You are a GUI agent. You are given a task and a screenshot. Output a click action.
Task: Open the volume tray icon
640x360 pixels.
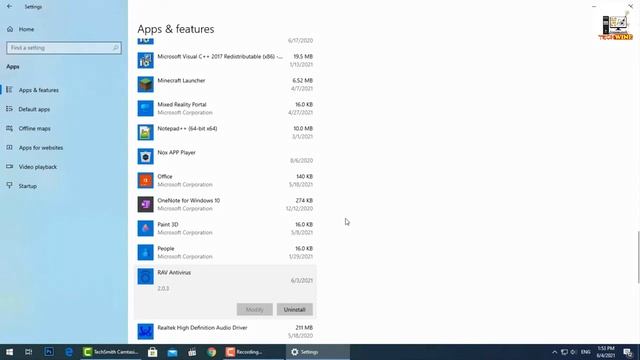tap(573, 352)
